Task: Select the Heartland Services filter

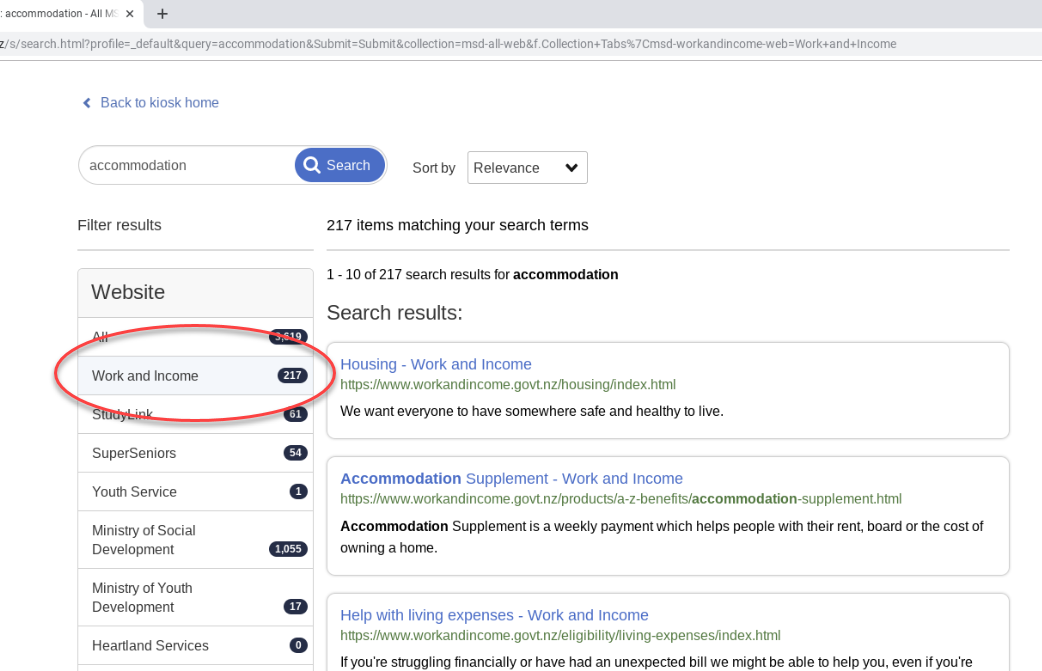Action: (x=195, y=645)
